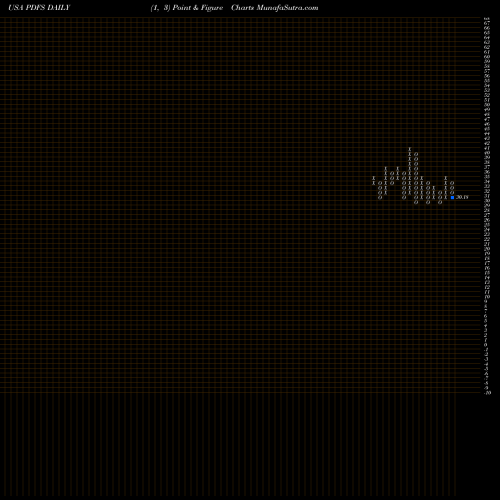This screenshot has width=500, height=500.
Task: Click the blue current-price marker square
Action: click(x=452, y=197)
